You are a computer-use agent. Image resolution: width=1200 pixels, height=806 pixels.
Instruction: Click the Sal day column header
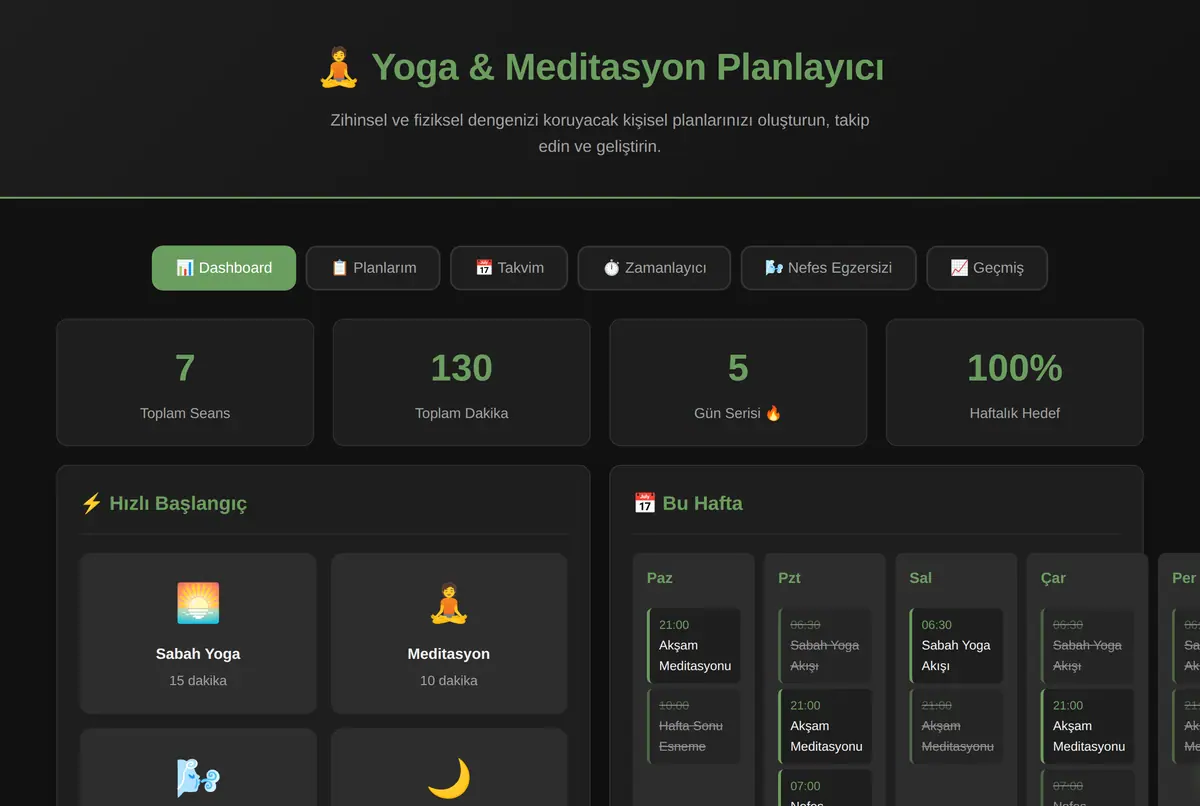[x=921, y=578]
